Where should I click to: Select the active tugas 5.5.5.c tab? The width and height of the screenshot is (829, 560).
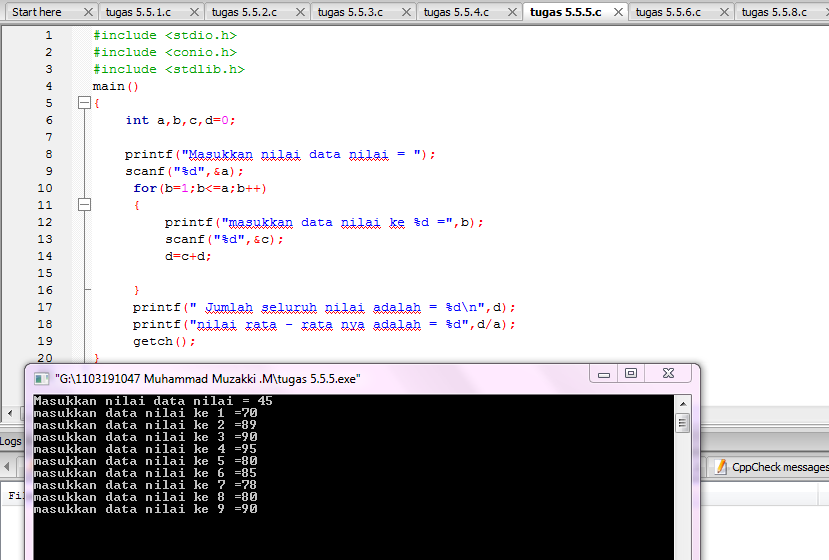click(x=566, y=12)
